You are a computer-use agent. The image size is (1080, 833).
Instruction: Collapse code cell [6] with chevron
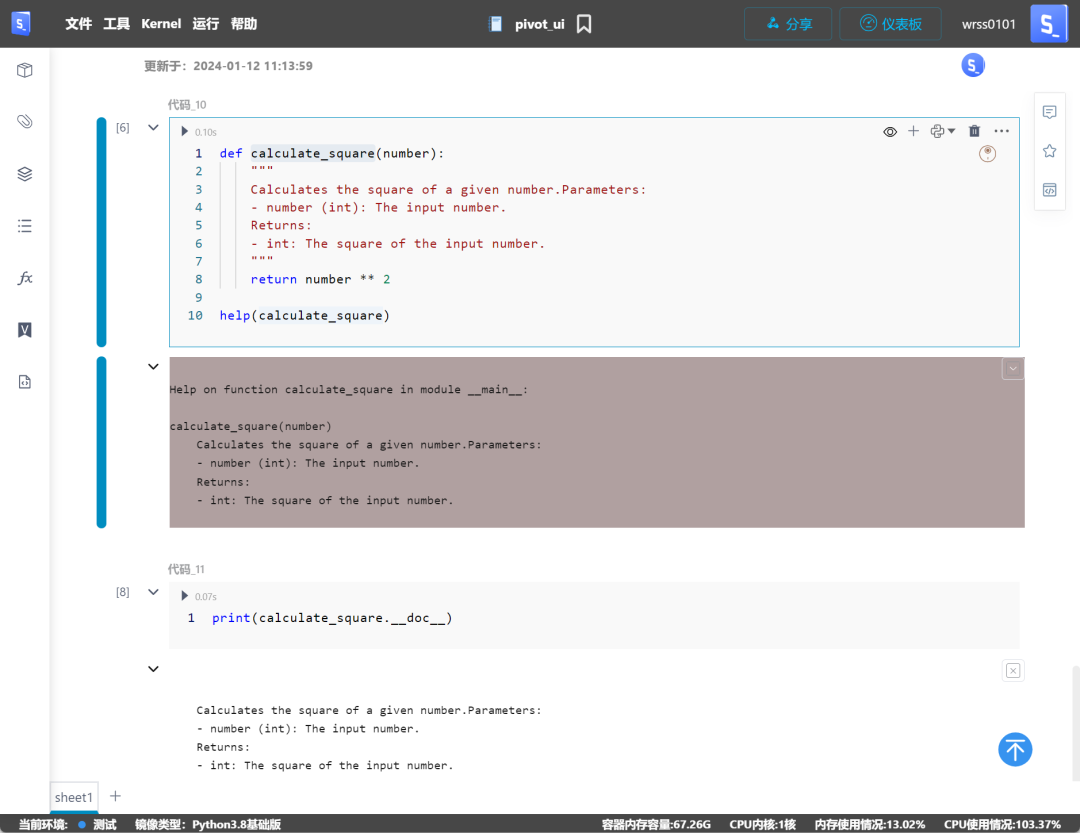pyautogui.click(x=154, y=127)
